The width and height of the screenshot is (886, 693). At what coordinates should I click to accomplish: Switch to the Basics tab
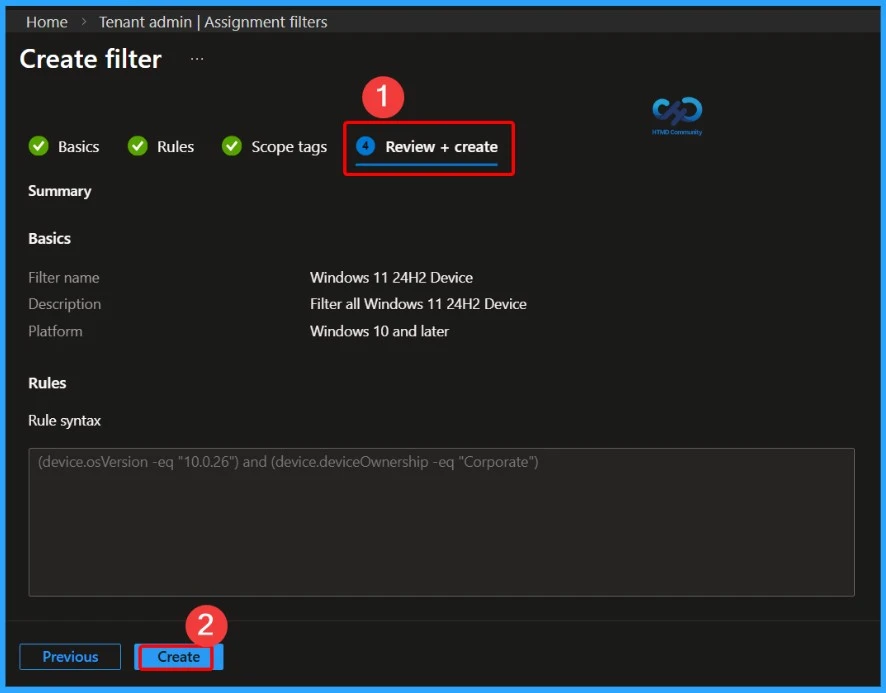pyautogui.click(x=79, y=146)
